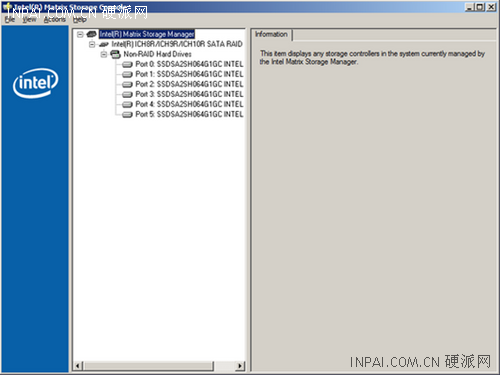Open the View menu
The width and height of the screenshot is (500, 375).
click(x=29, y=19)
